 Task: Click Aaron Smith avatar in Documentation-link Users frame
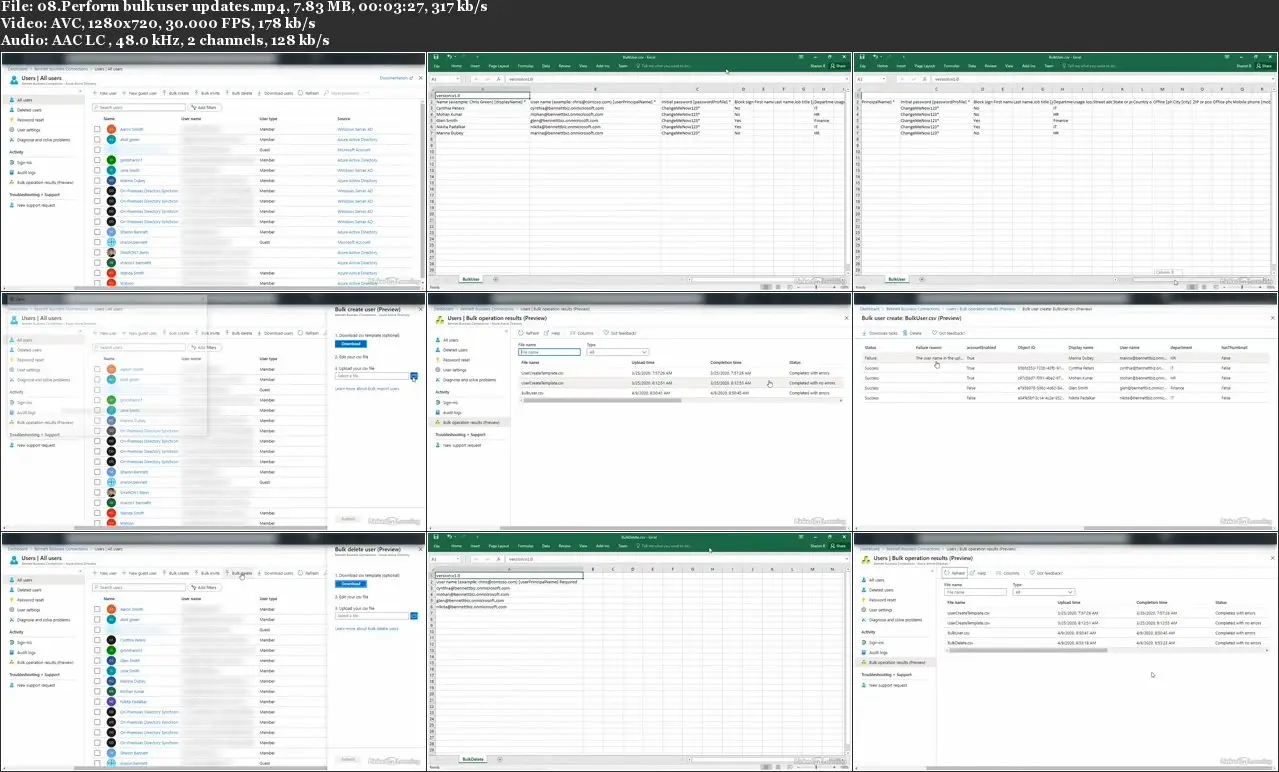[112, 129]
